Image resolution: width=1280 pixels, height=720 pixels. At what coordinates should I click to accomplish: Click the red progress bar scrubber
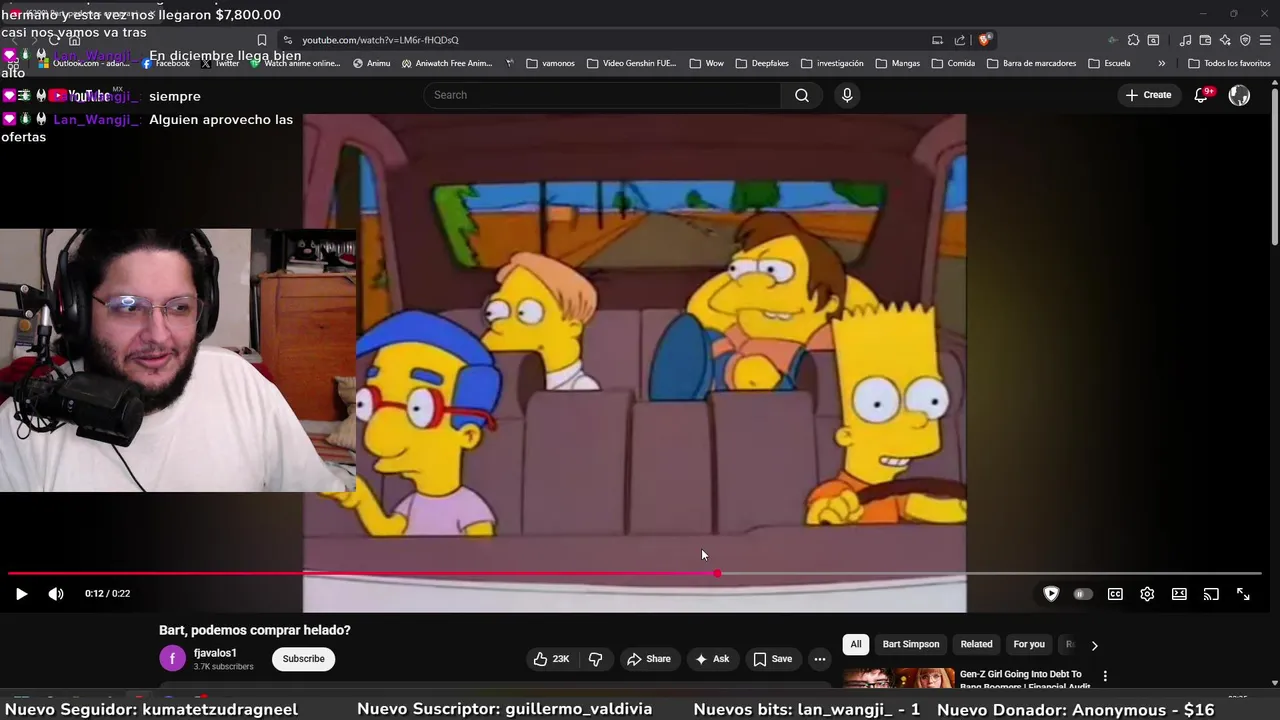(717, 573)
